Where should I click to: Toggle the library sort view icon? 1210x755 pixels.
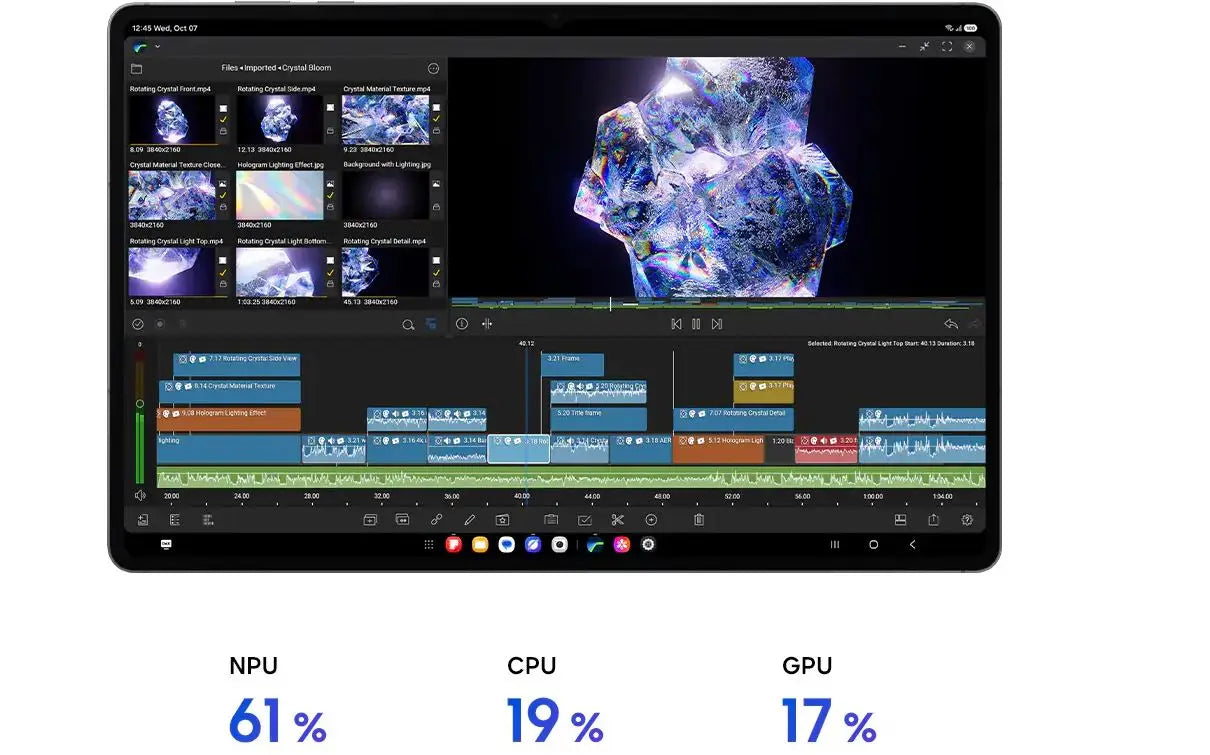pyautogui.click(x=432, y=324)
